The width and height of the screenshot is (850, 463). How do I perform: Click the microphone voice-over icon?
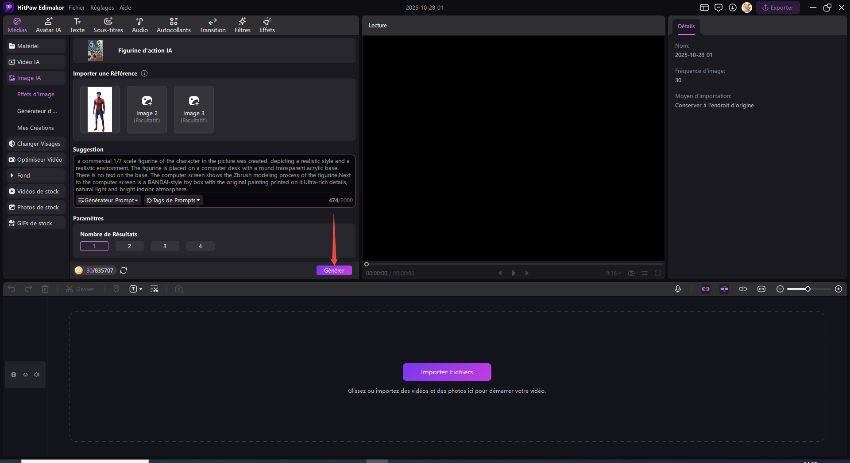[678, 289]
